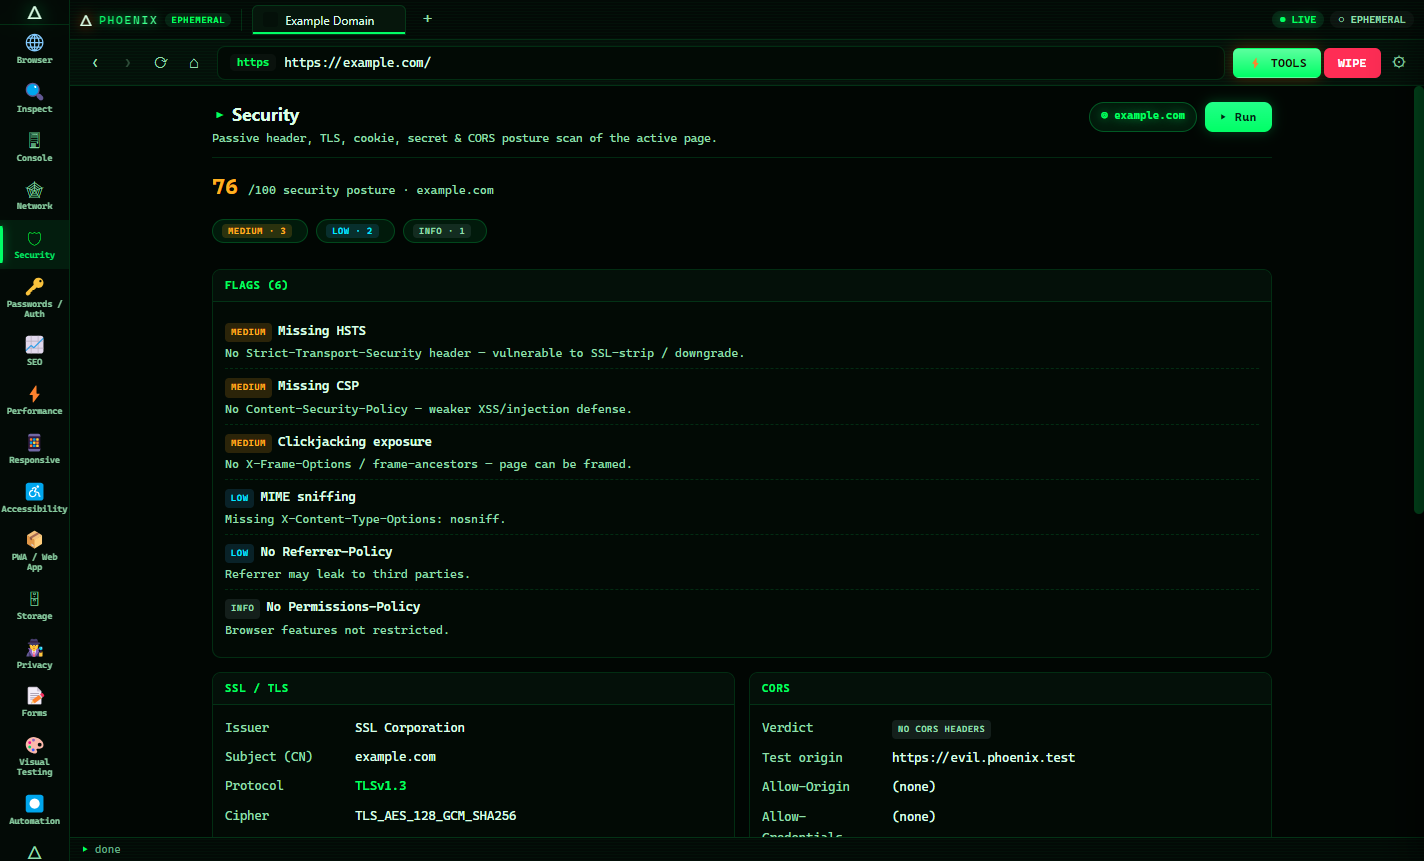Add a new tab with plus icon

tap(428, 19)
